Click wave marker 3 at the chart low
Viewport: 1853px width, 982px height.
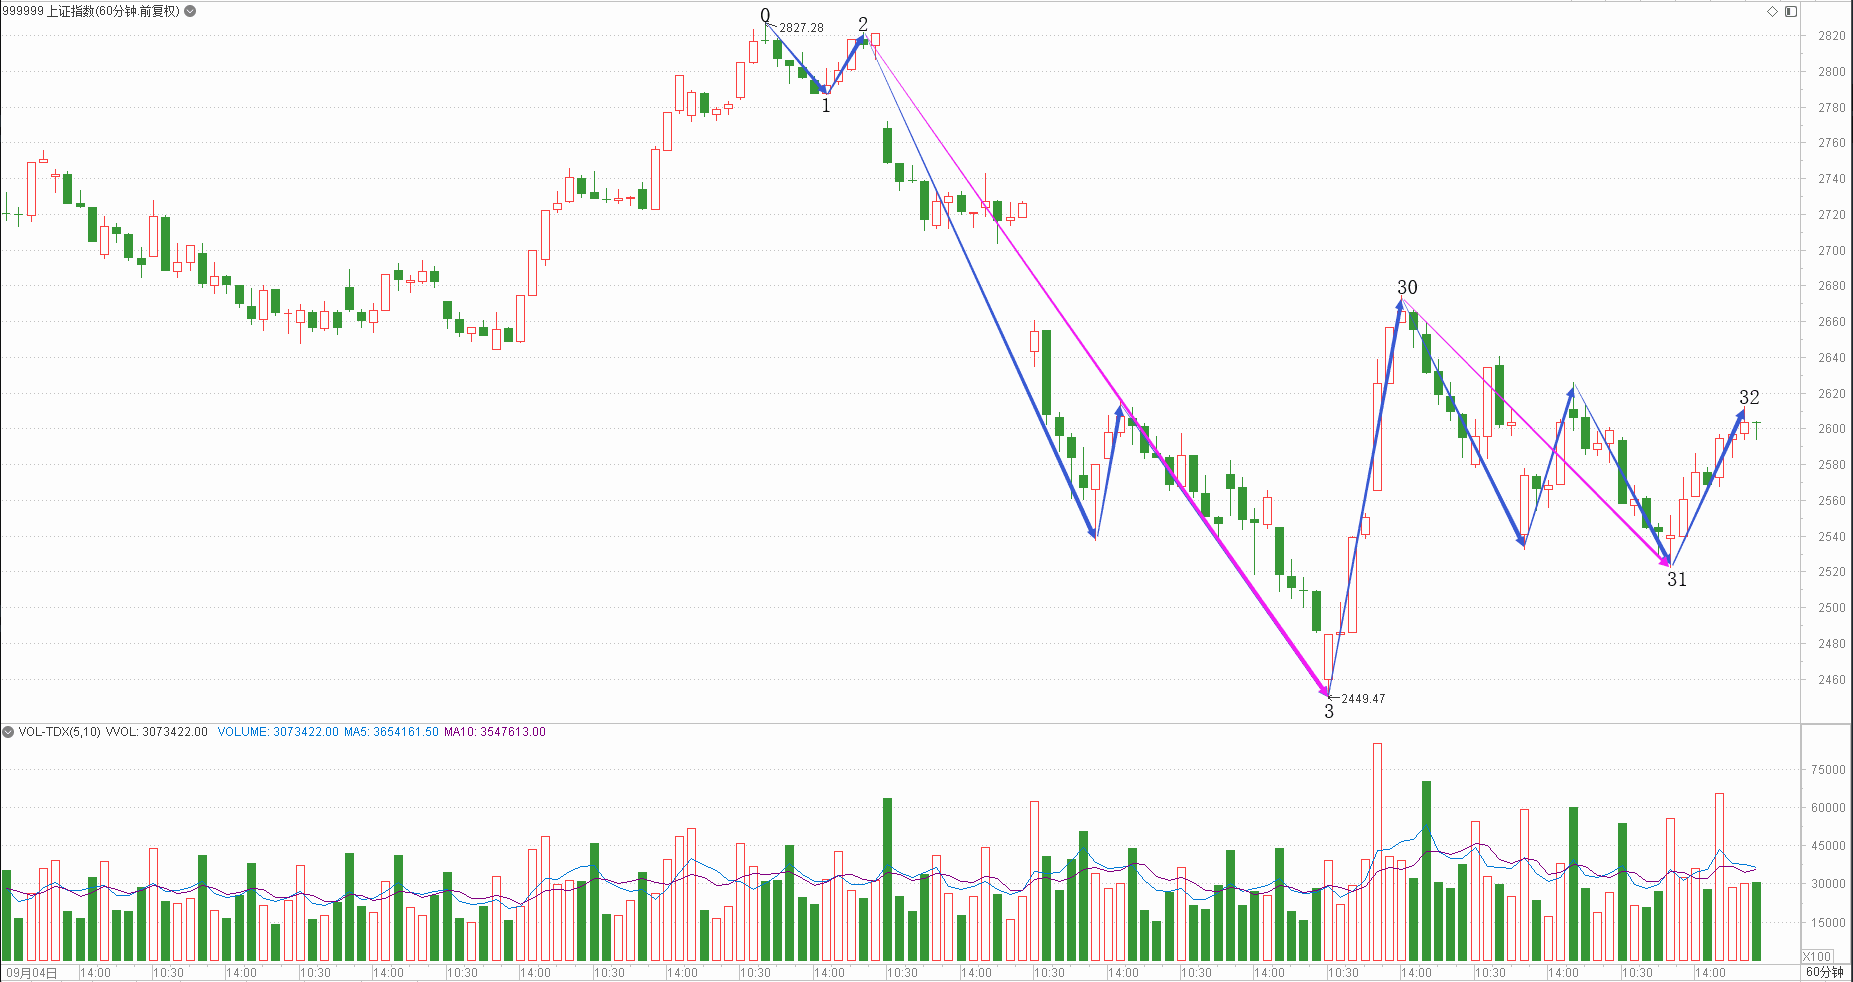tap(1329, 711)
